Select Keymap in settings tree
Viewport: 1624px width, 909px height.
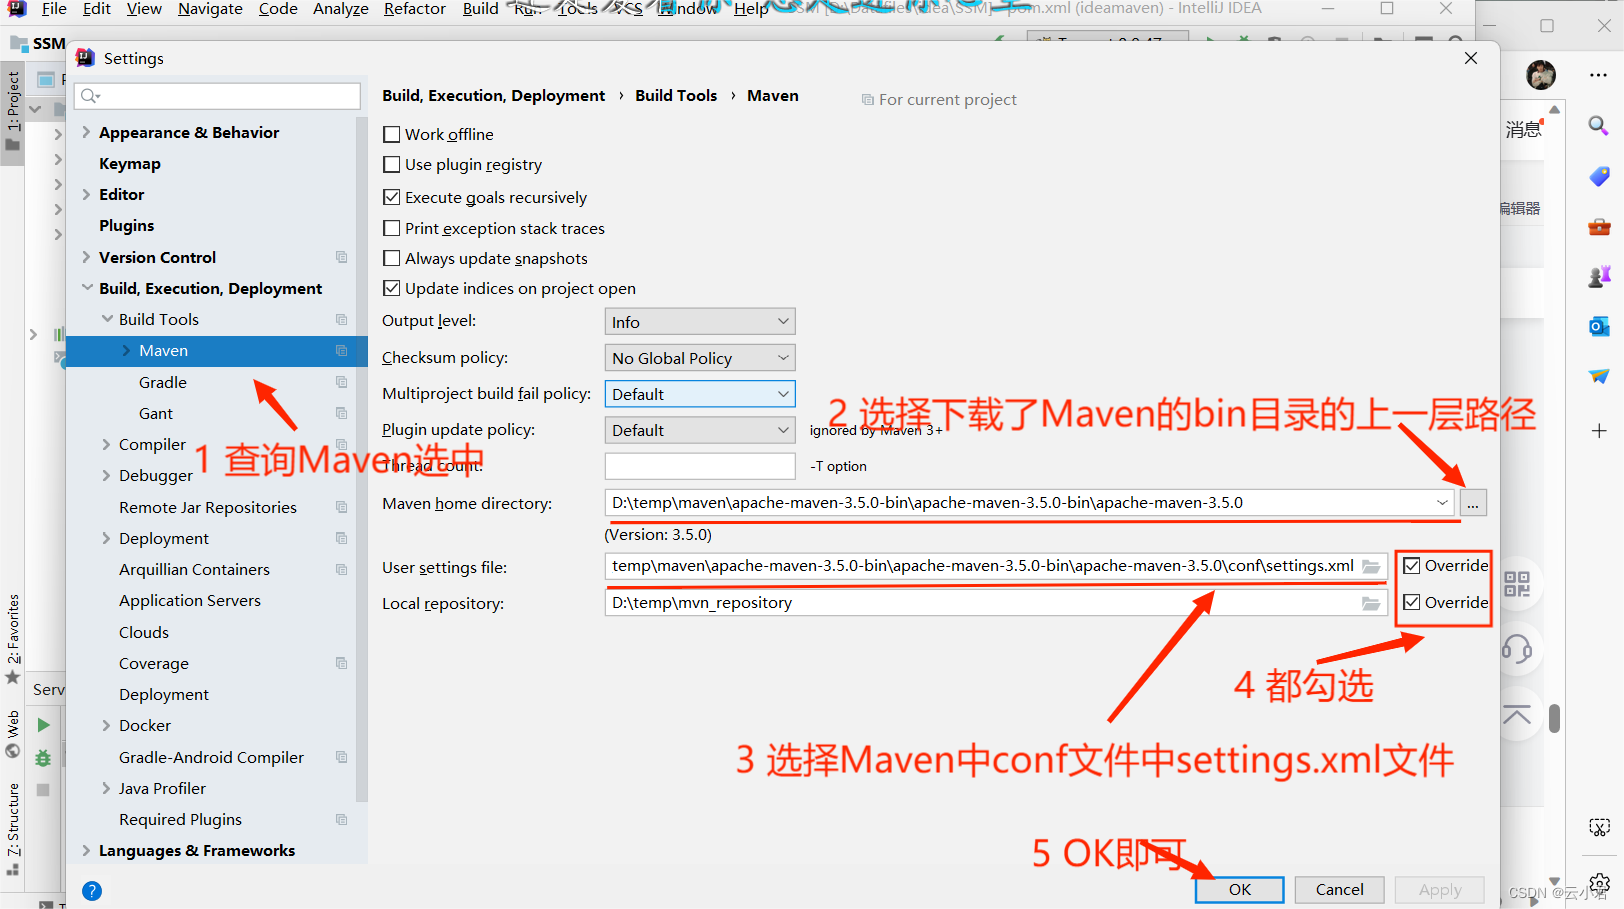(x=130, y=163)
